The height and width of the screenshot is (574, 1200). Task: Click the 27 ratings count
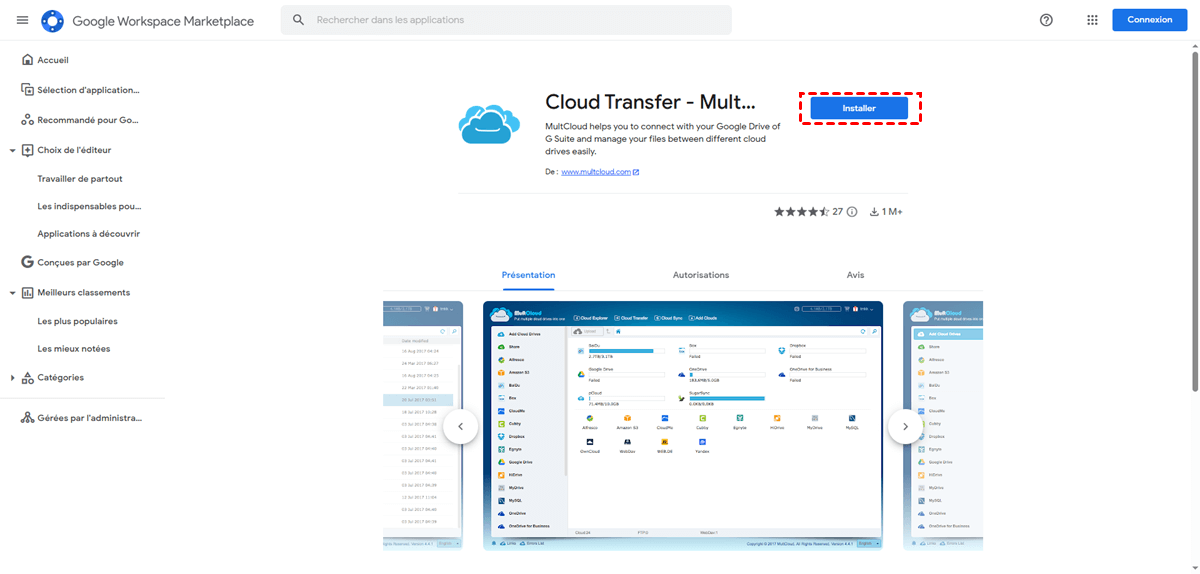point(838,212)
